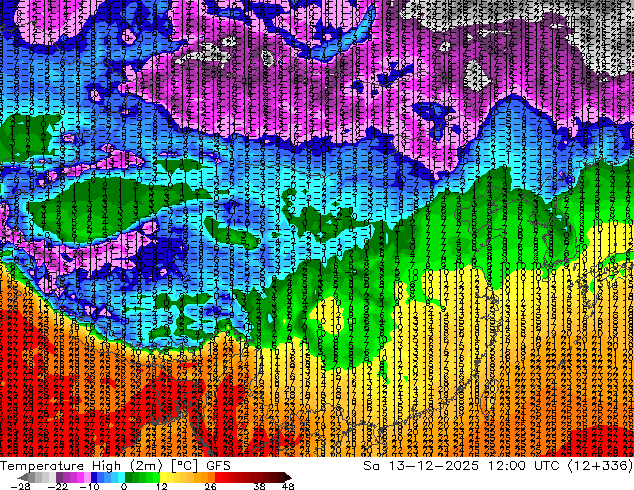This screenshot has height=490, width=634.
Task: Select the '(2m)' height label
Action: (146, 466)
